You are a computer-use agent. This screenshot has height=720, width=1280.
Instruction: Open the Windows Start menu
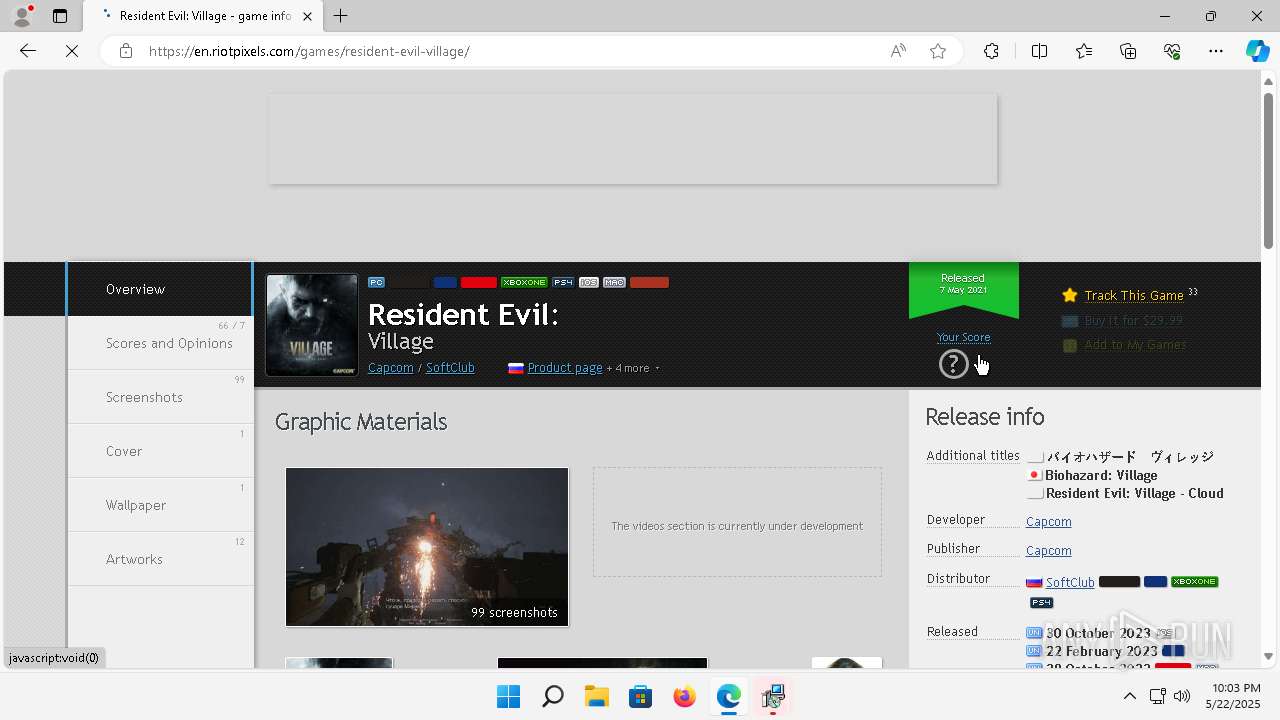tap(508, 696)
